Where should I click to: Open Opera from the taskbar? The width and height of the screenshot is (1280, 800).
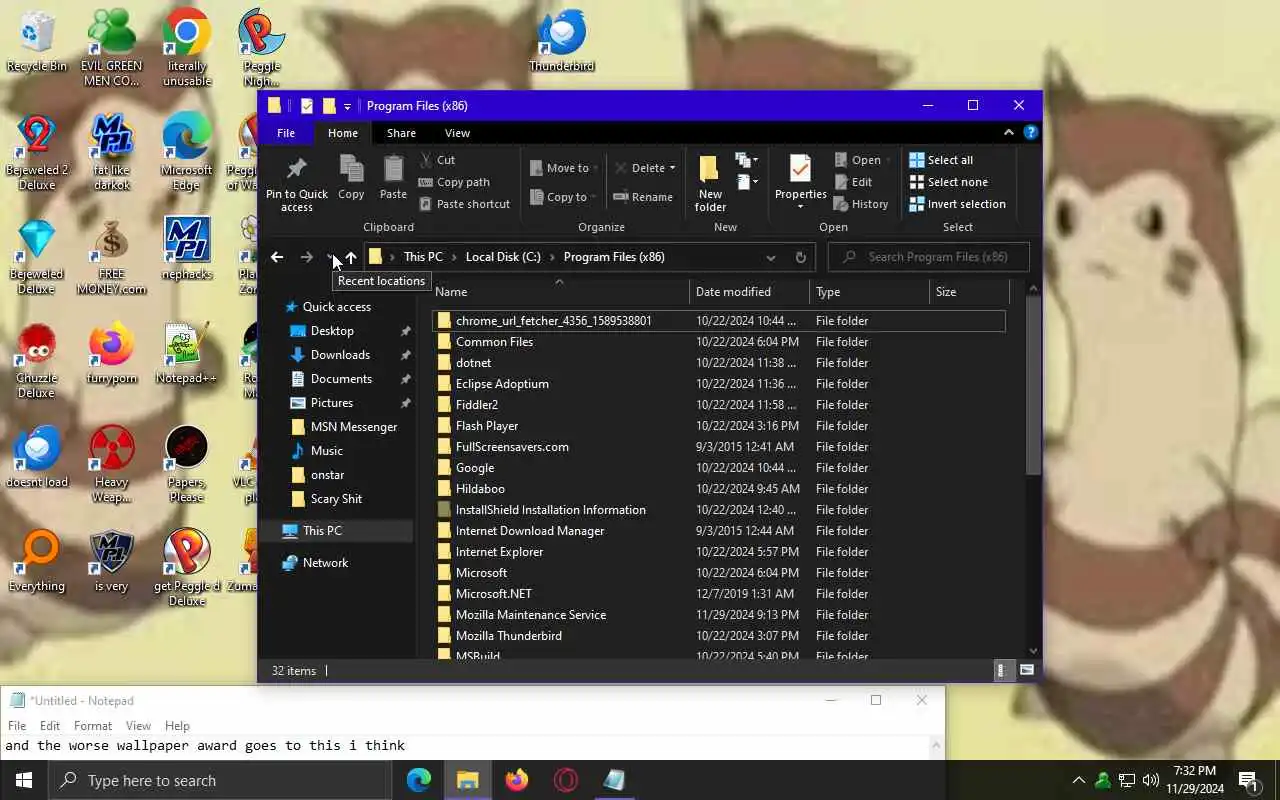pos(566,780)
